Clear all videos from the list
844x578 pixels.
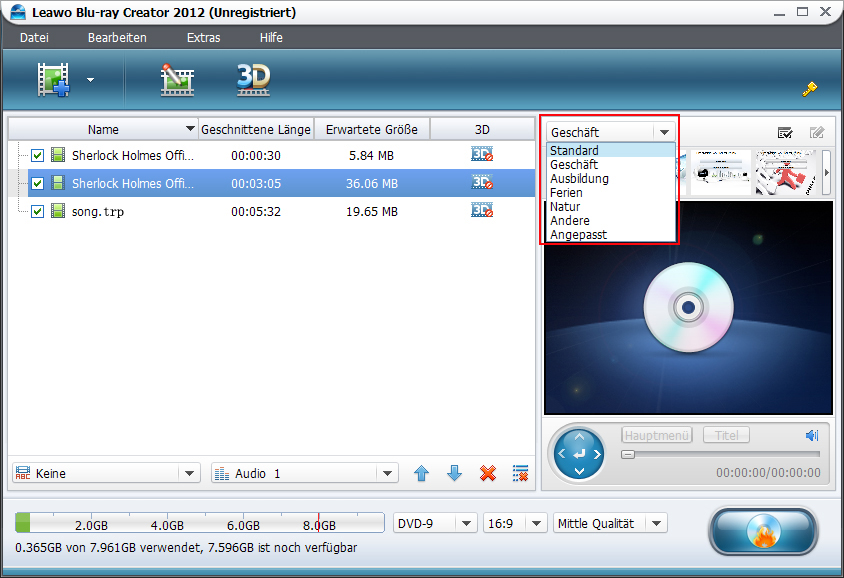pyautogui.click(x=521, y=474)
